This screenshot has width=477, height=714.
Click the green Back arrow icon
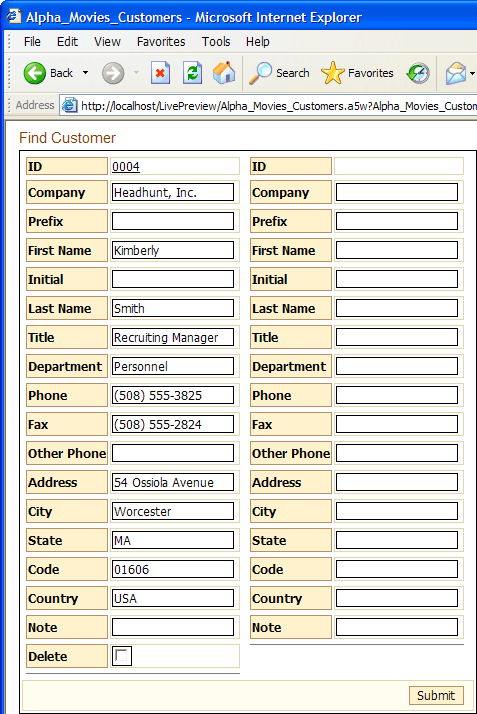(x=35, y=73)
